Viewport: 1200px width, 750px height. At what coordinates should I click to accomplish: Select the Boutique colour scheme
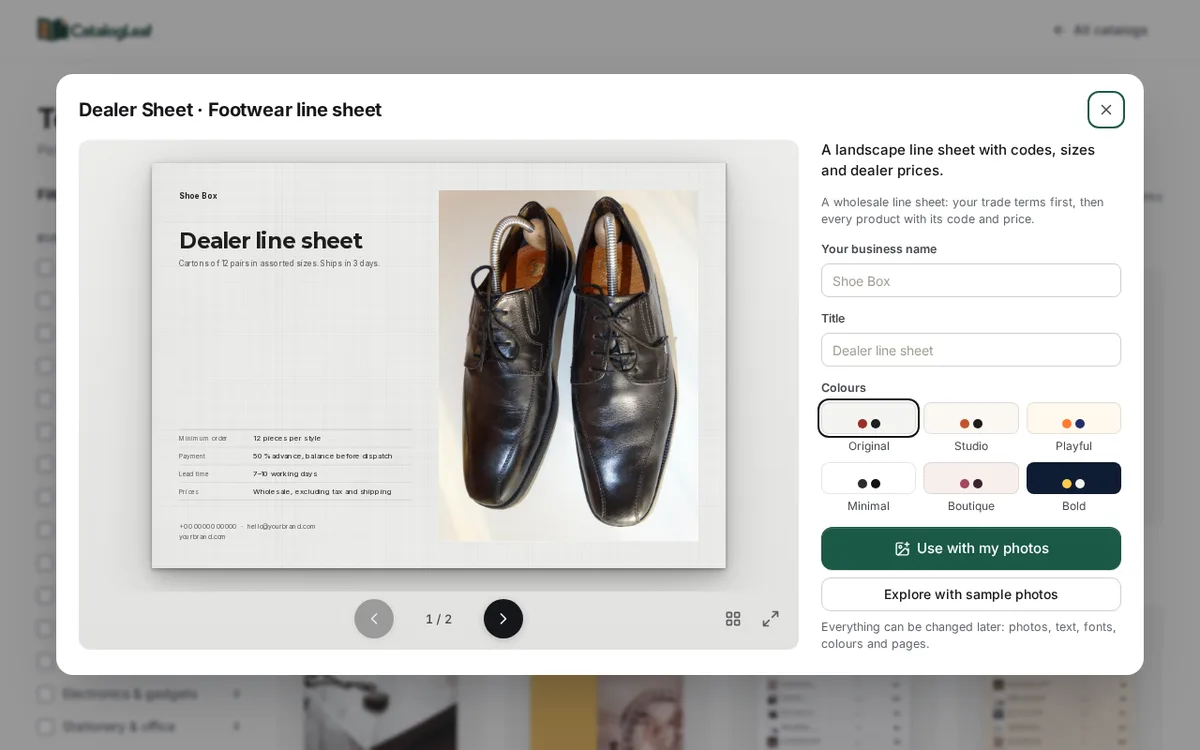(971, 478)
